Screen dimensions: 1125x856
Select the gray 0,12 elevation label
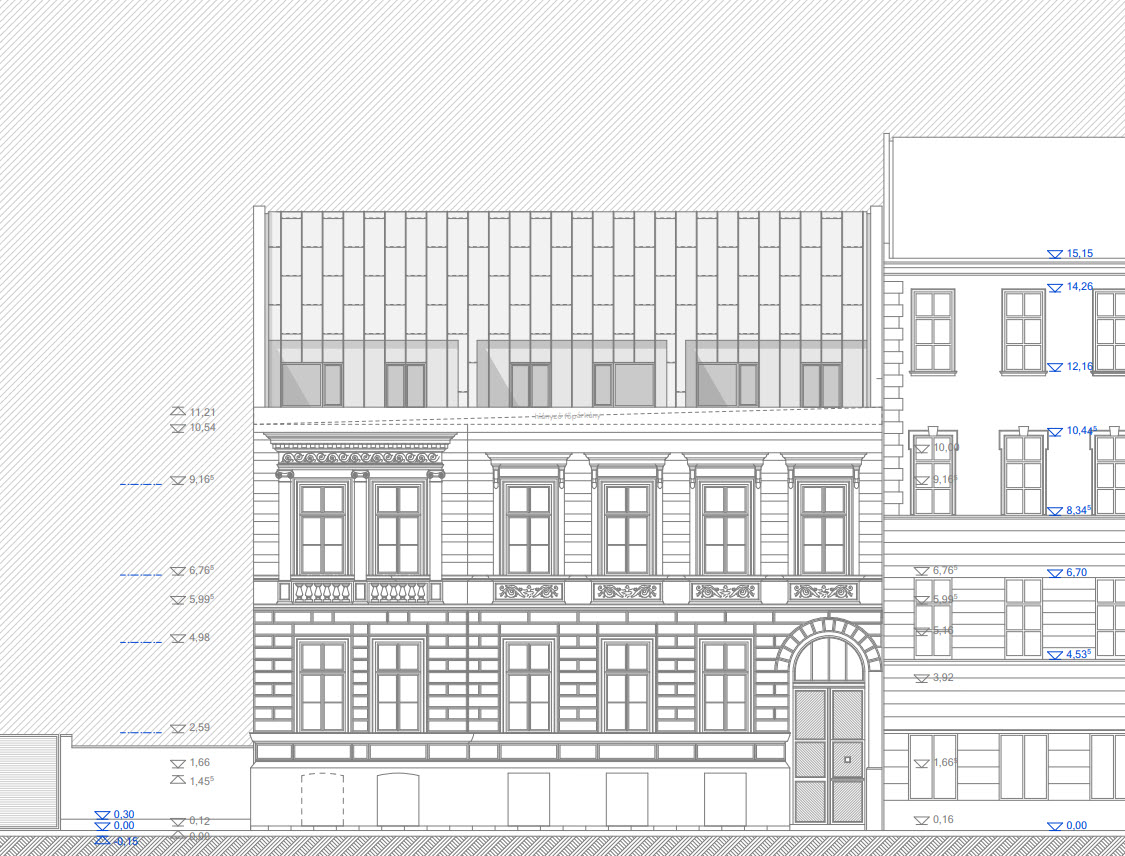click(199, 821)
